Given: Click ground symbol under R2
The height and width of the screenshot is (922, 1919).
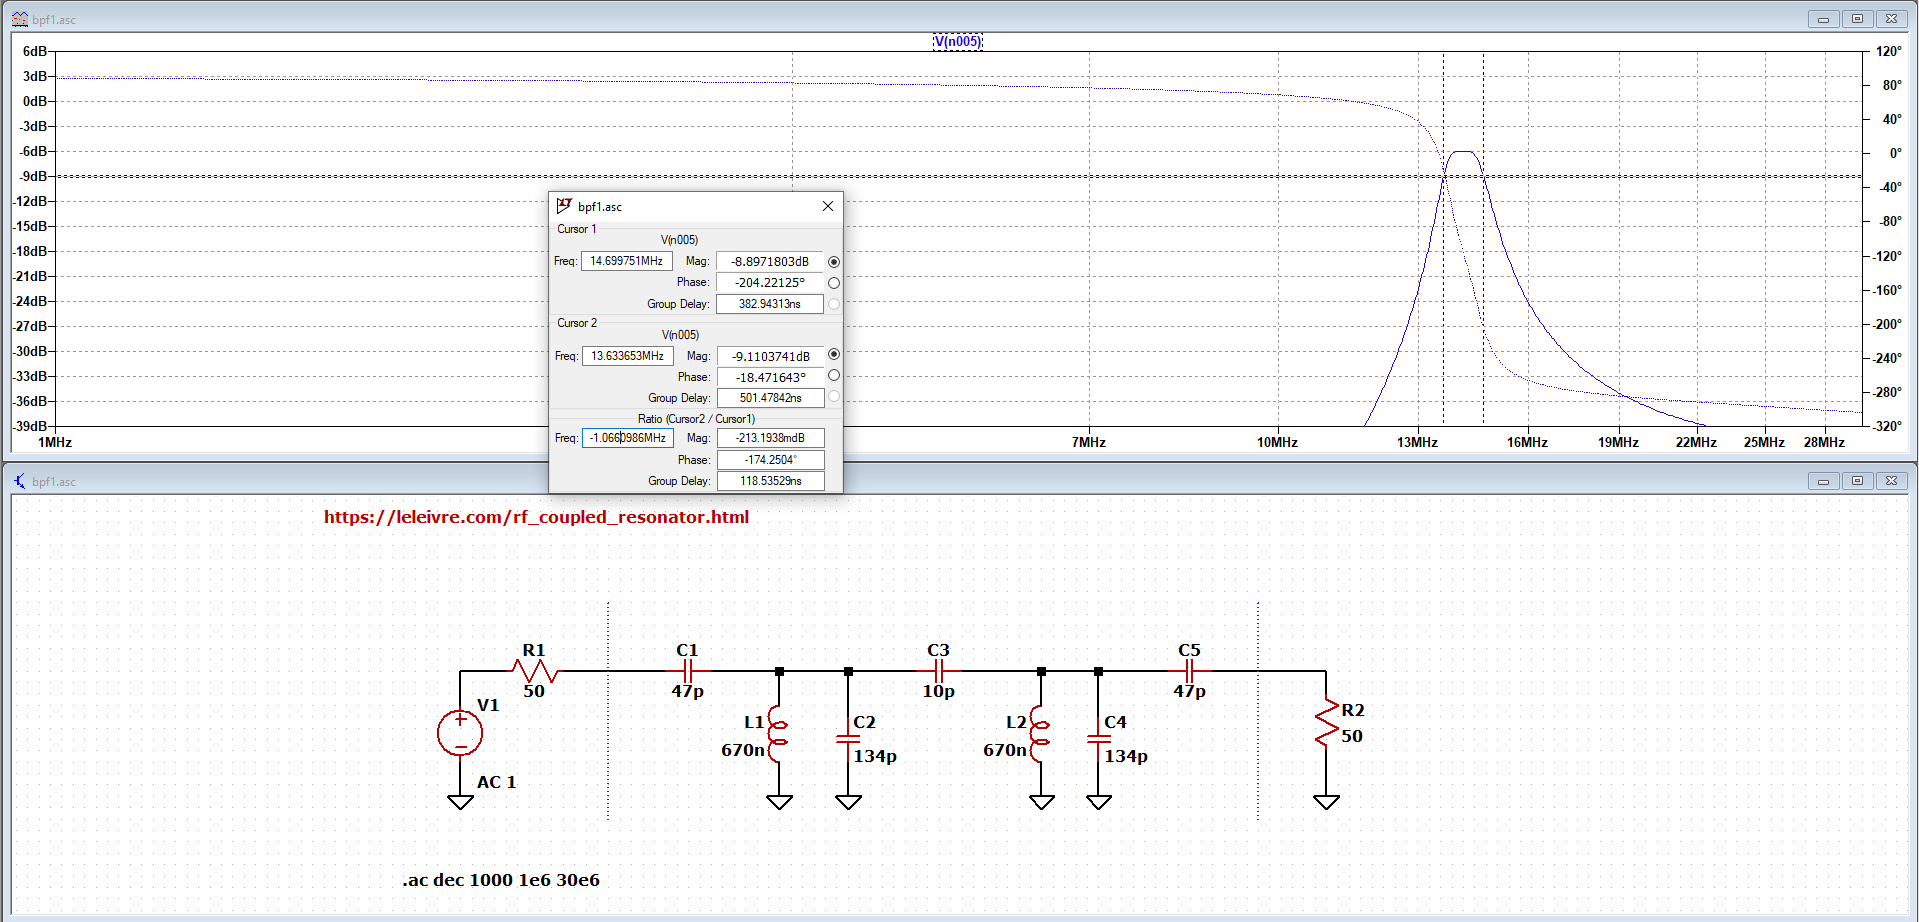Looking at the screenshot, I should 1326,802.
